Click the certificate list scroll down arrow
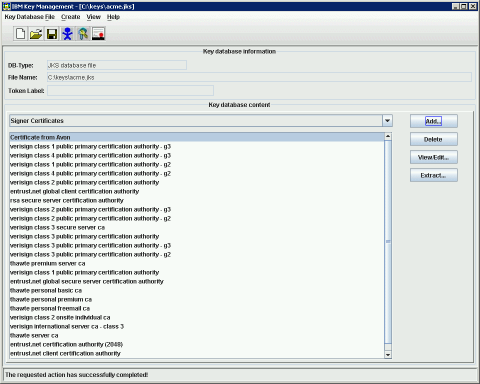This screenshot has height=384, width=480. pos(388,355)
